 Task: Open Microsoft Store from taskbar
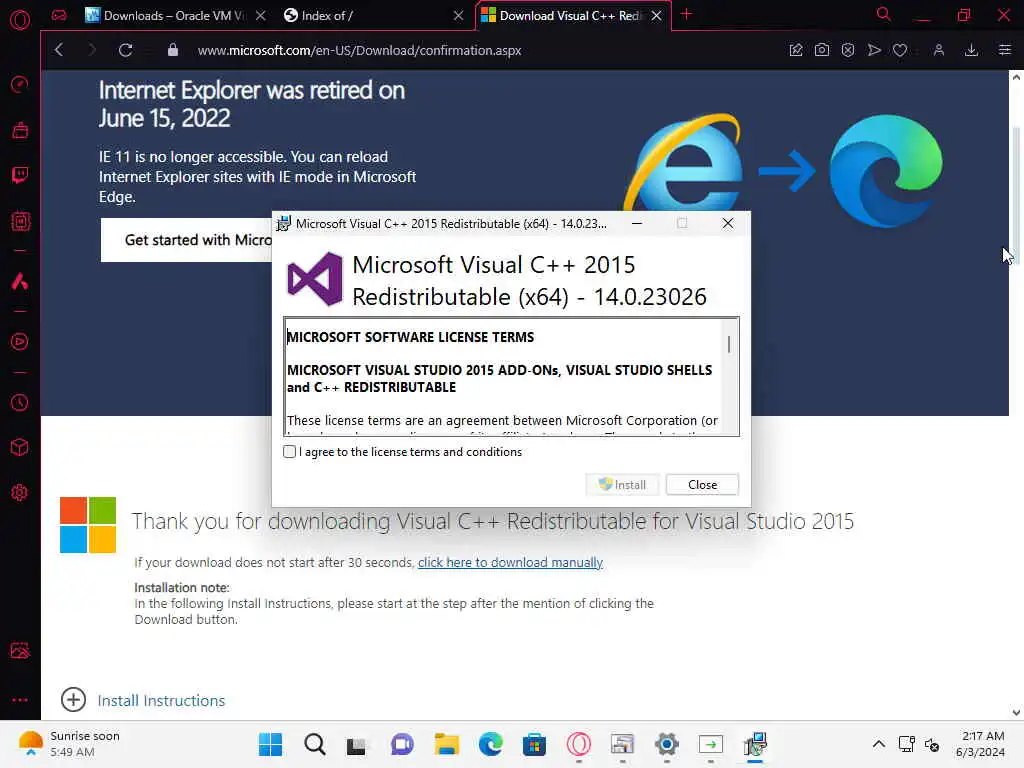point(534,744)
